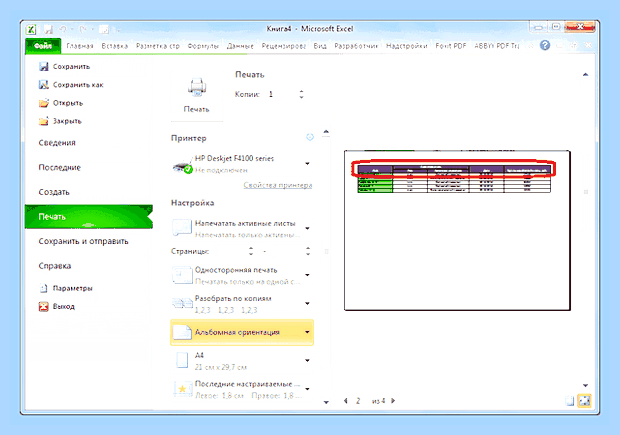Click preview pane scroll down arrow
Image resolution: width=620 pixels, height=435 pixels.
[x=586, y=385]
